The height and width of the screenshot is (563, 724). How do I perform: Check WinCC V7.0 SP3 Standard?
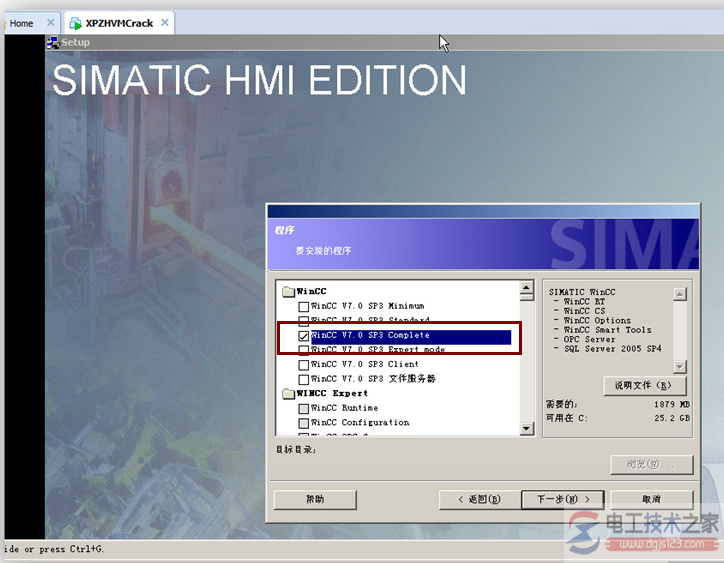point(303,320)
